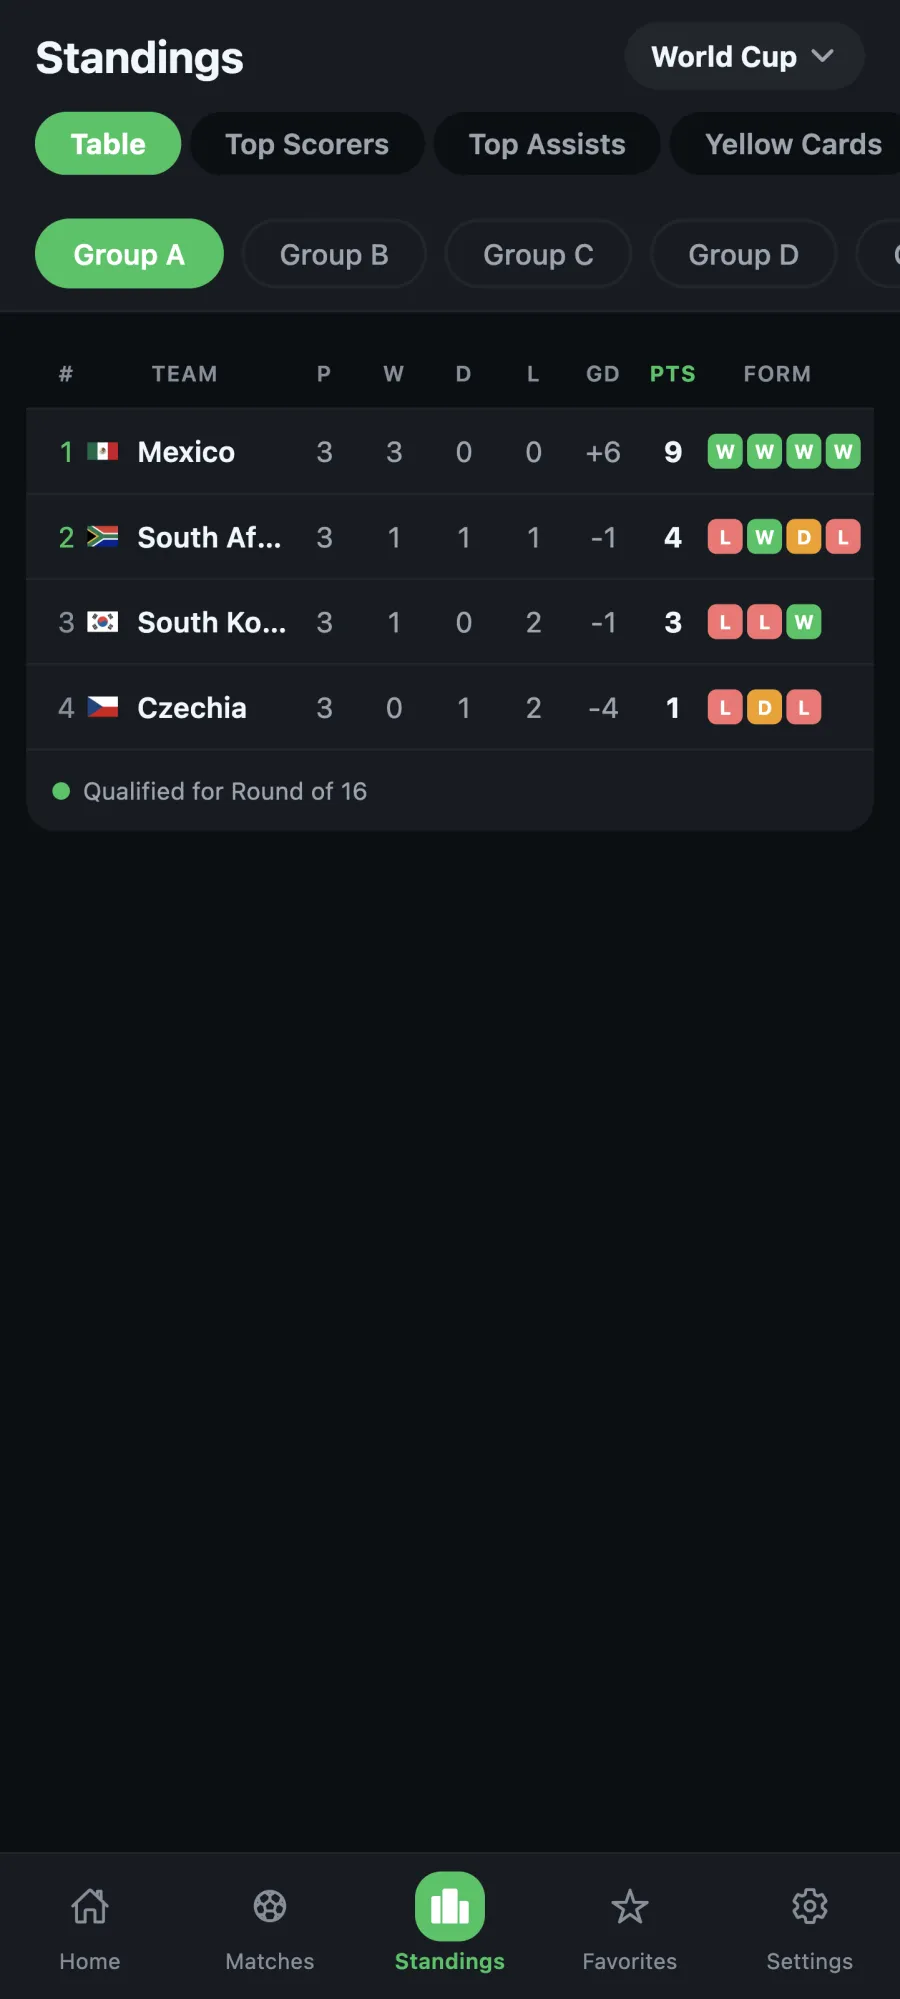The image size is (900, 1999).
Task: Go to Matches via soccer ball icon
Action: click(x=270, y=1906)
